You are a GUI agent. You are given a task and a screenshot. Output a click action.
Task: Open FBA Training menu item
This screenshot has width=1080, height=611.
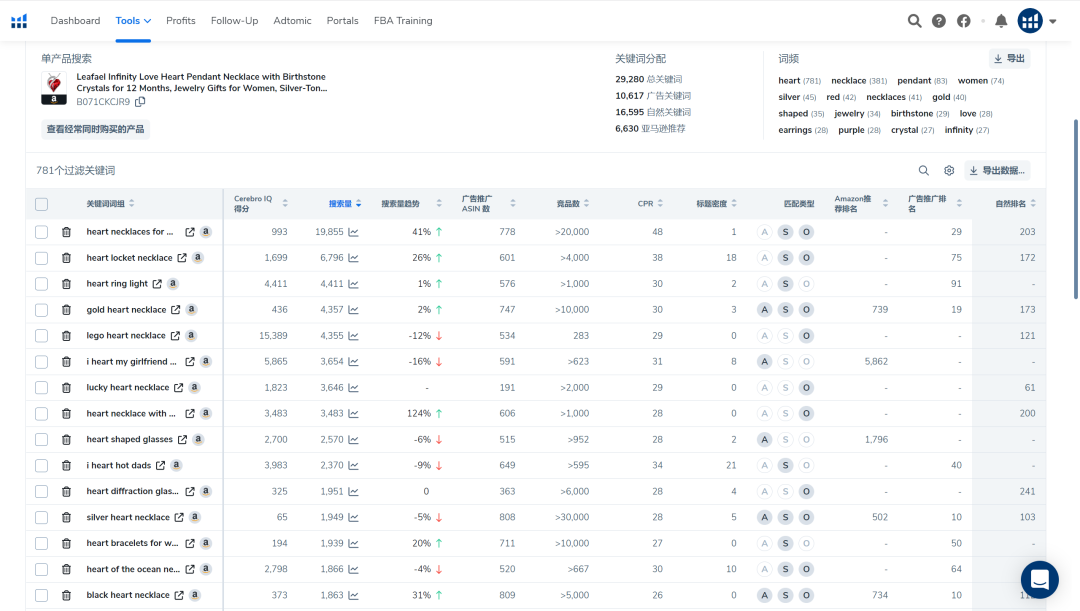[x=403, y=21]
